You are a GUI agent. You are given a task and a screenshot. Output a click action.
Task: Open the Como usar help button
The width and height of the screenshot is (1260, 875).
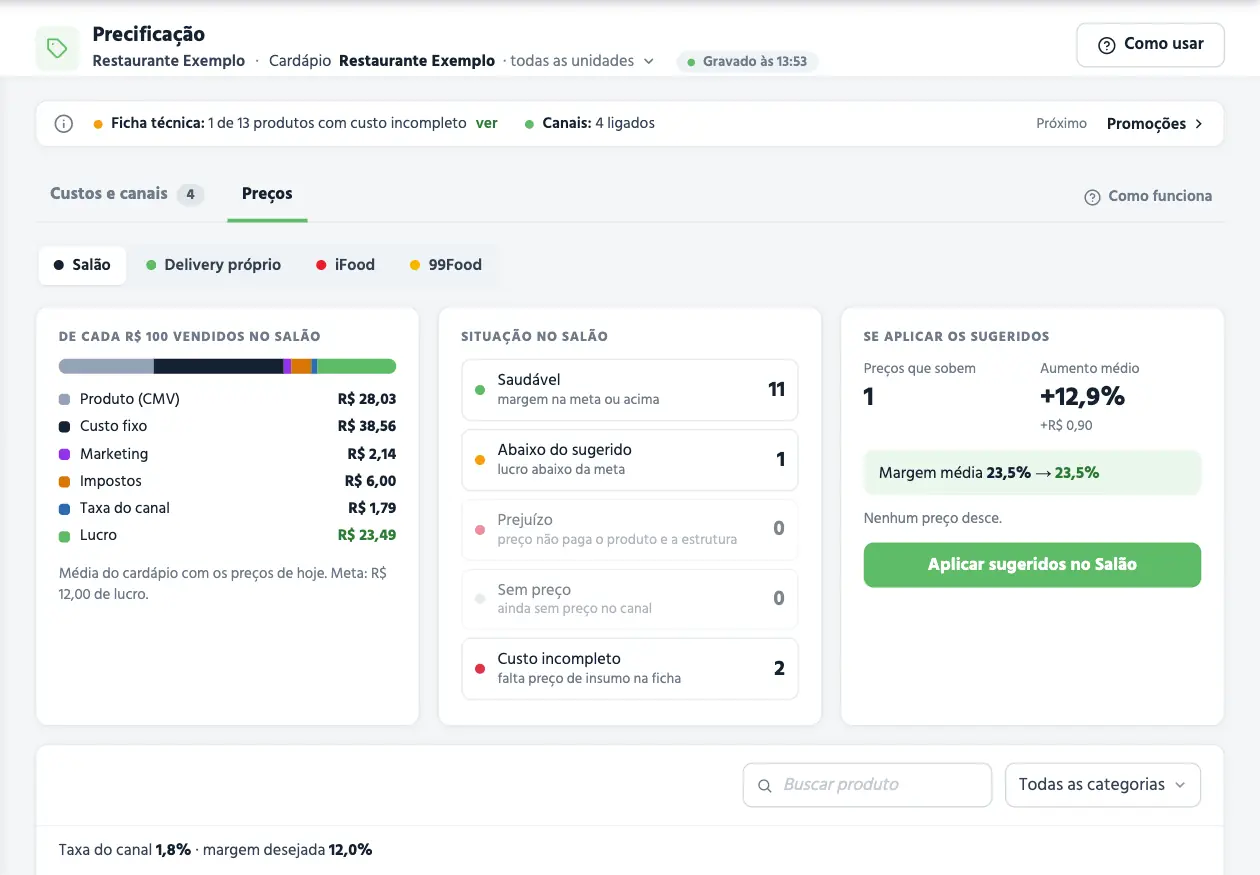1150,45
